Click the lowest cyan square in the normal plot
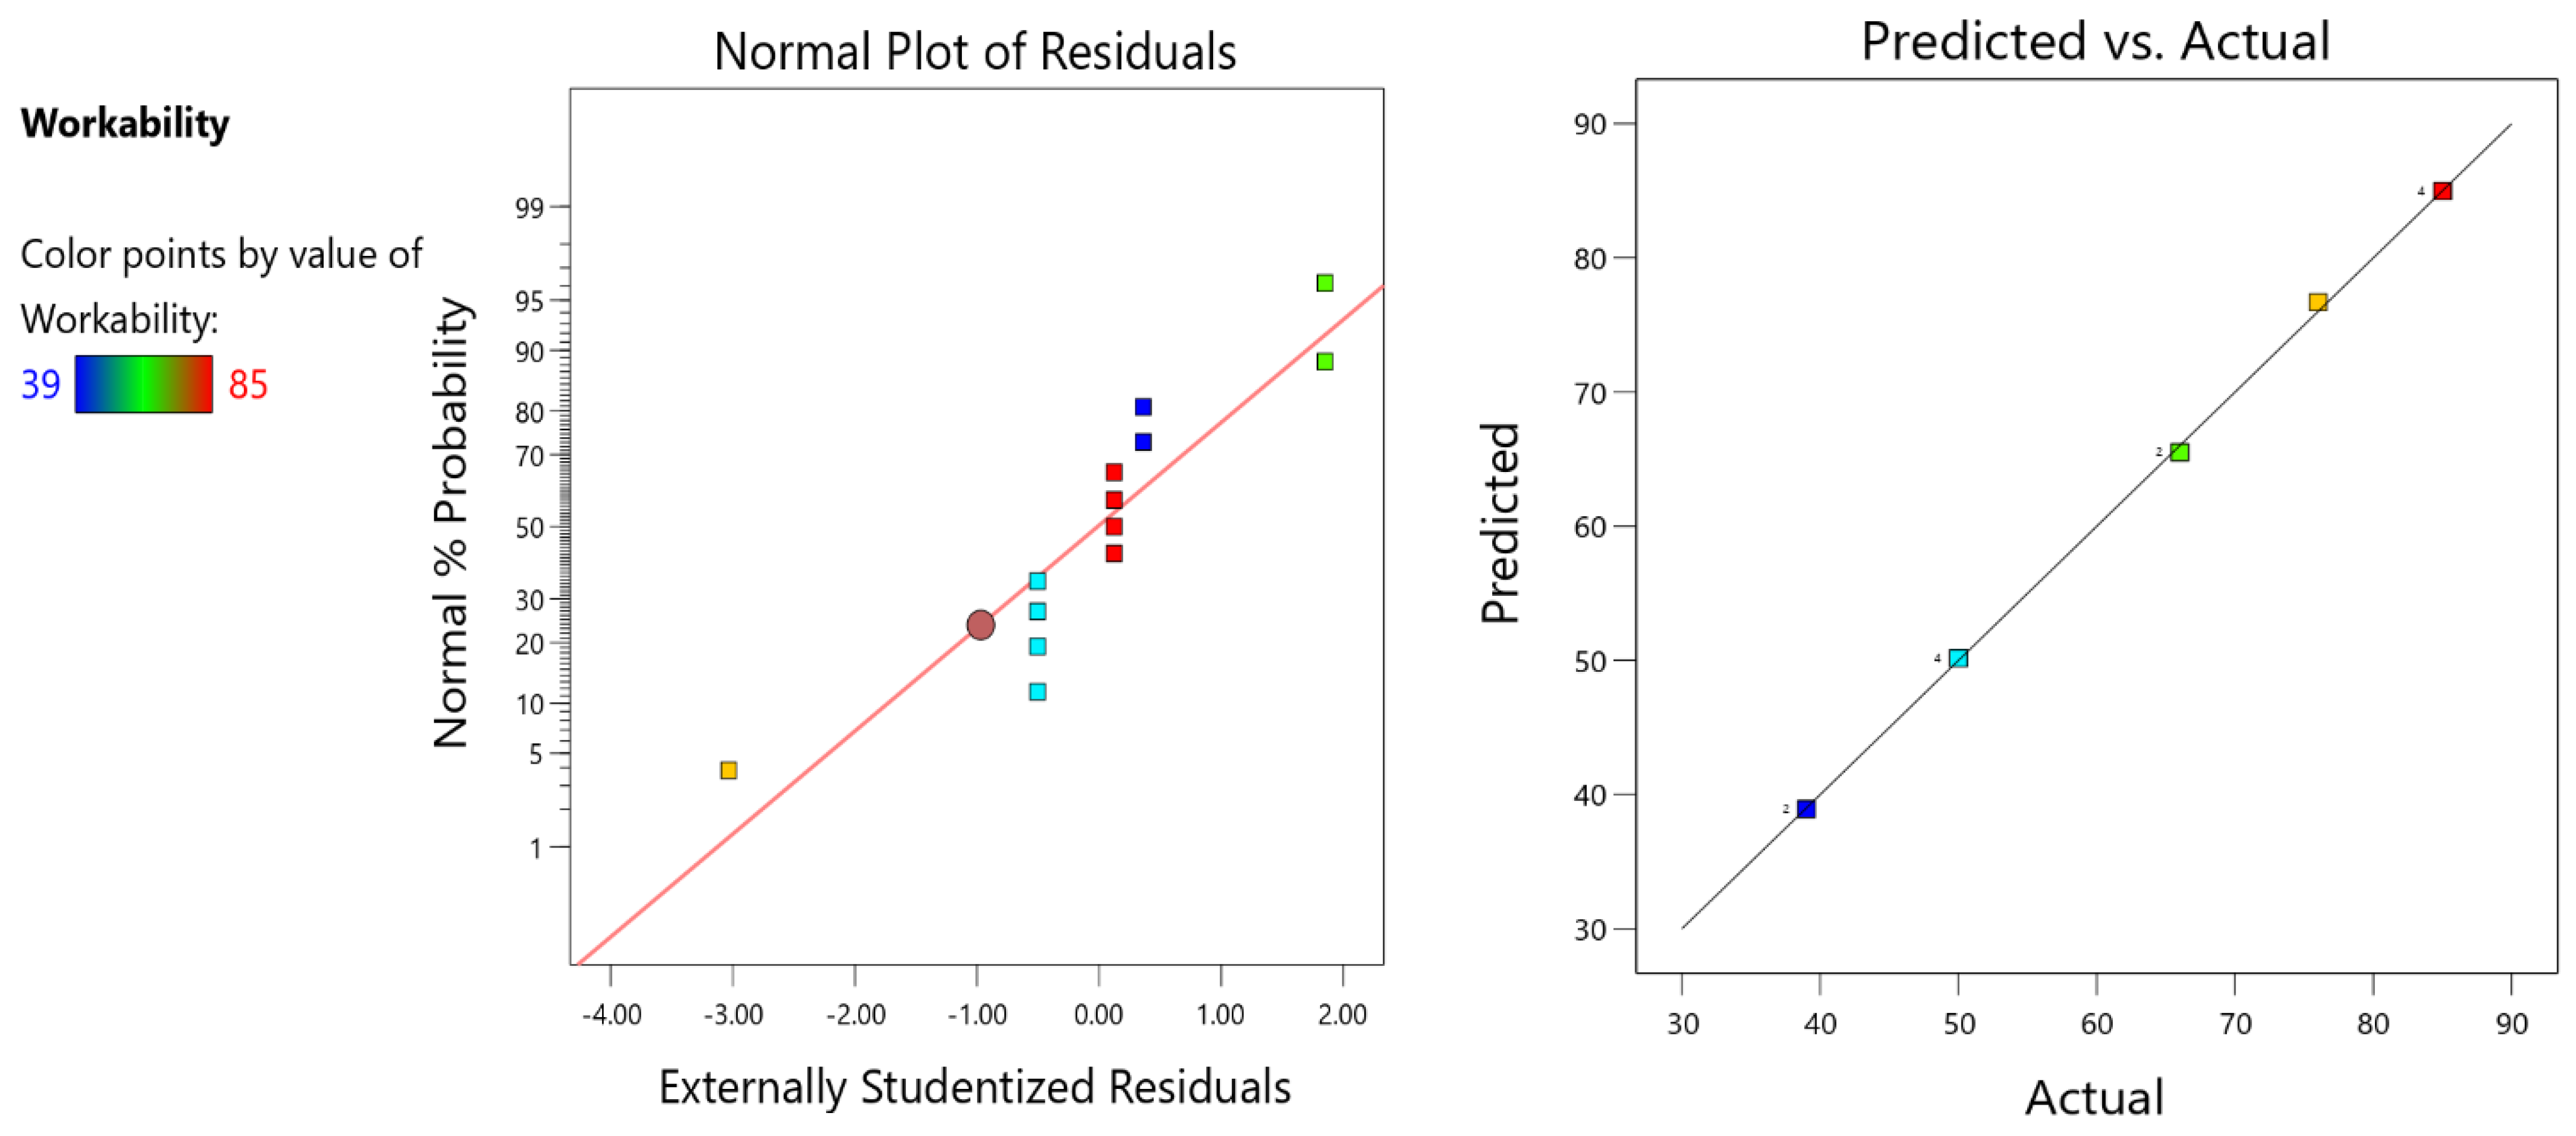2576x1136 pixels. 1037,692
